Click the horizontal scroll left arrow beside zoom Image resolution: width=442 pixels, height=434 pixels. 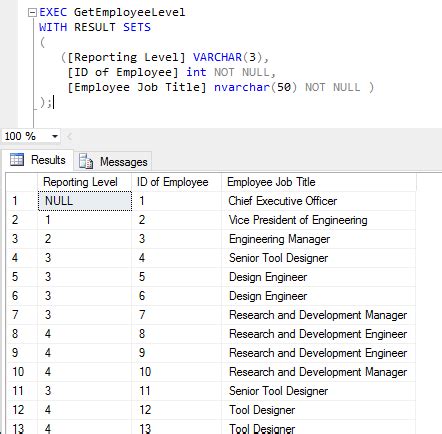pos(69,136)
